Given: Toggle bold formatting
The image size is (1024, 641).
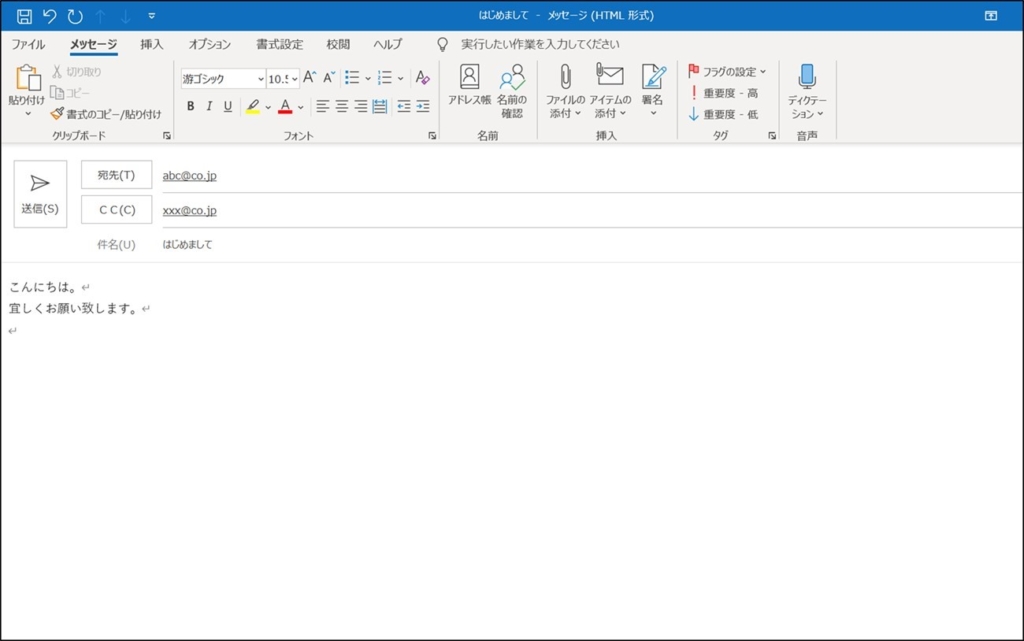Looking at the screenshot, I should tap(191, 106).
